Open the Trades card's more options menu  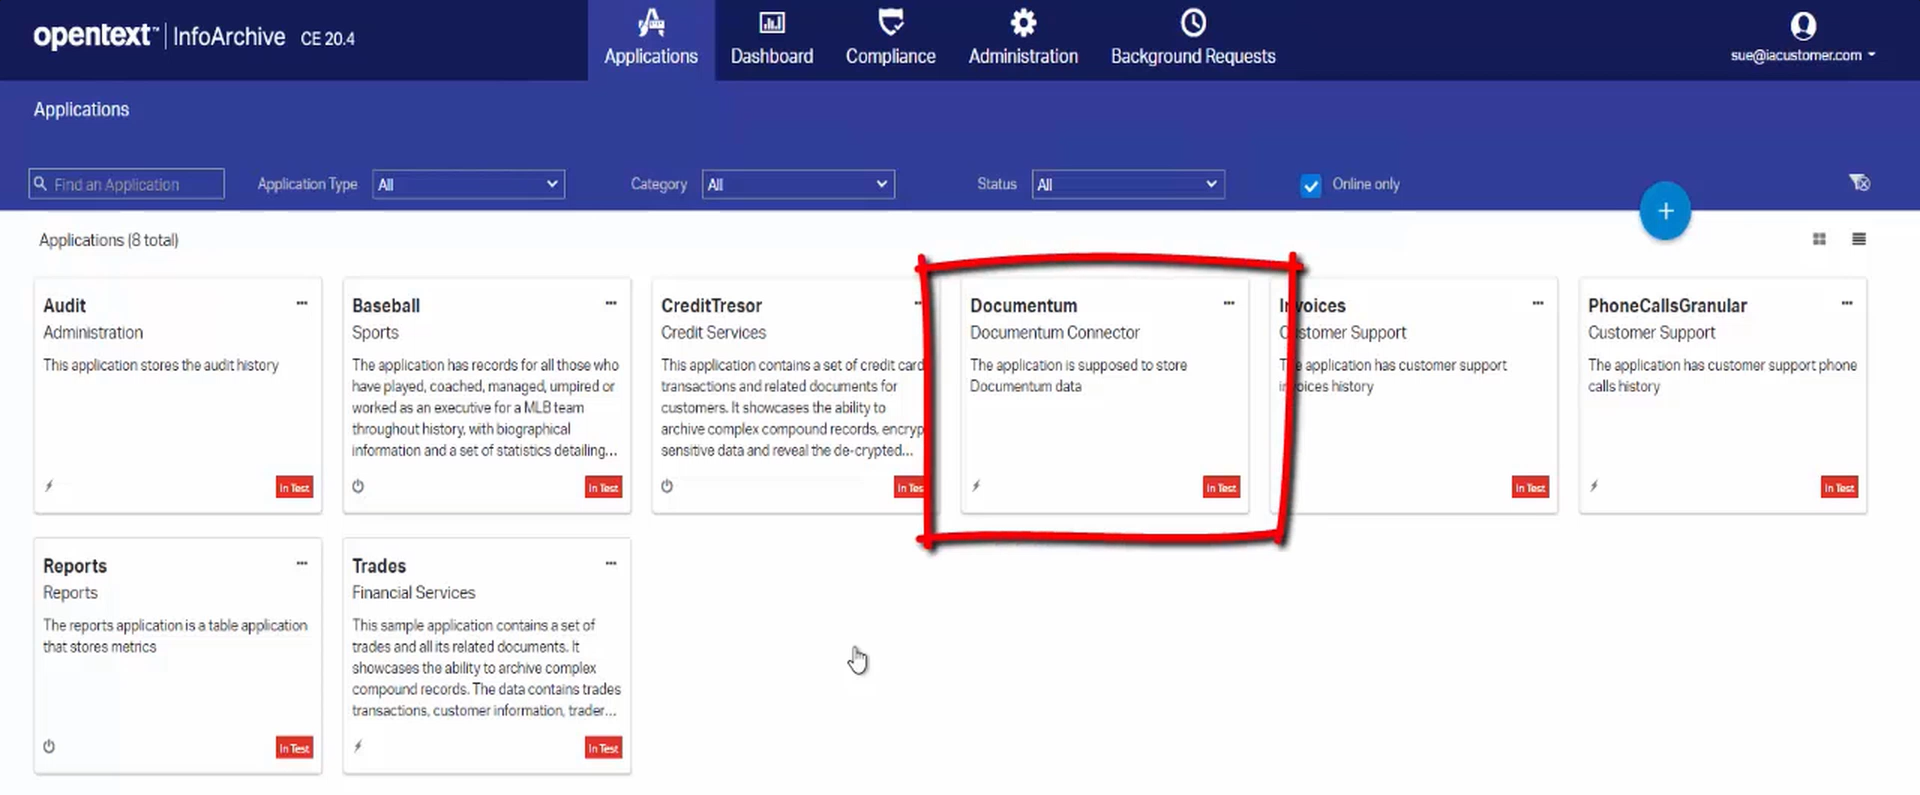(611, 563)
